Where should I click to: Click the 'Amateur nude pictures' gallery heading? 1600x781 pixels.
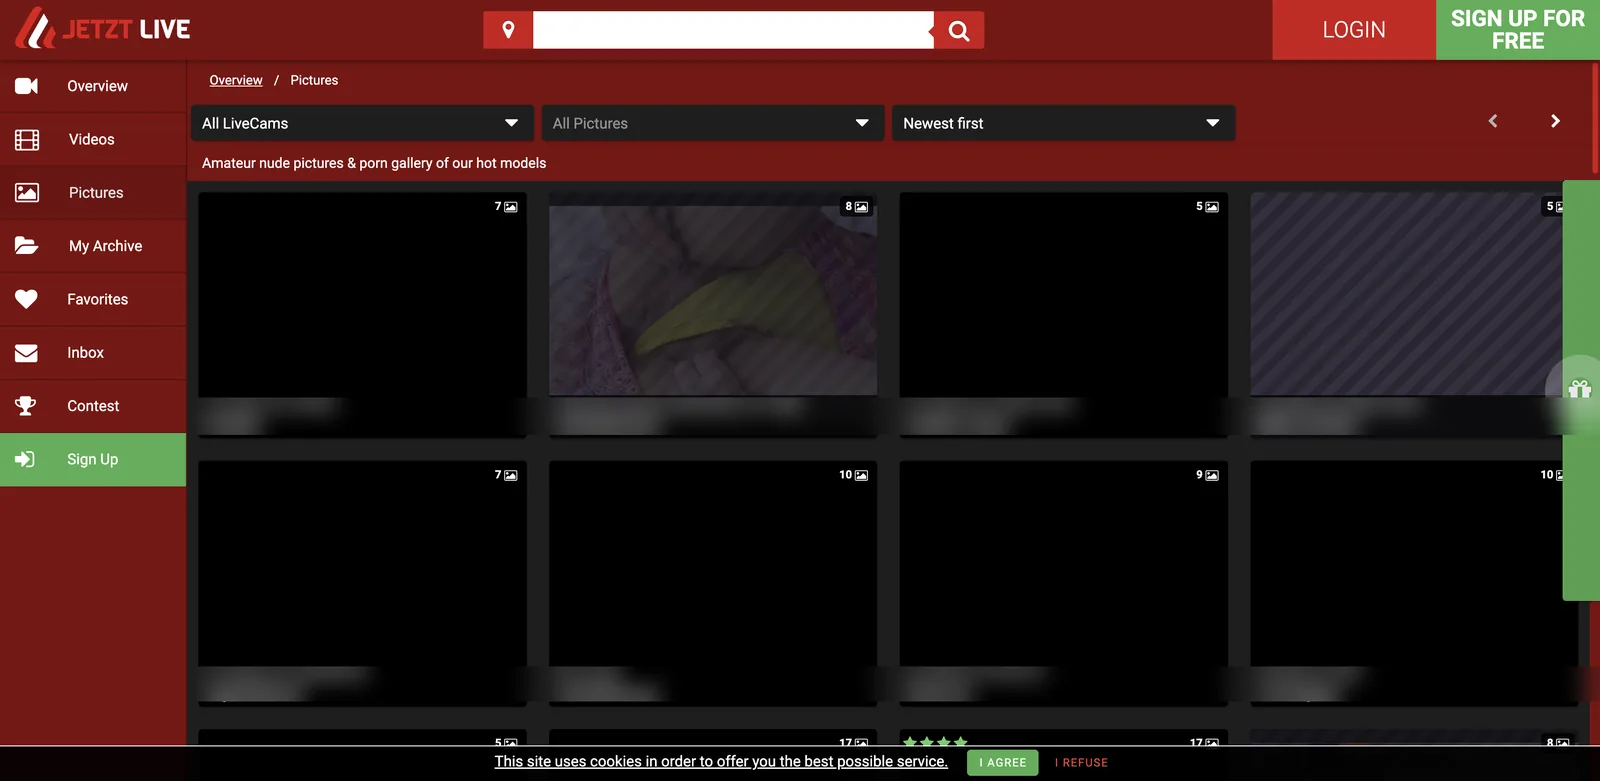pos(374,163)
